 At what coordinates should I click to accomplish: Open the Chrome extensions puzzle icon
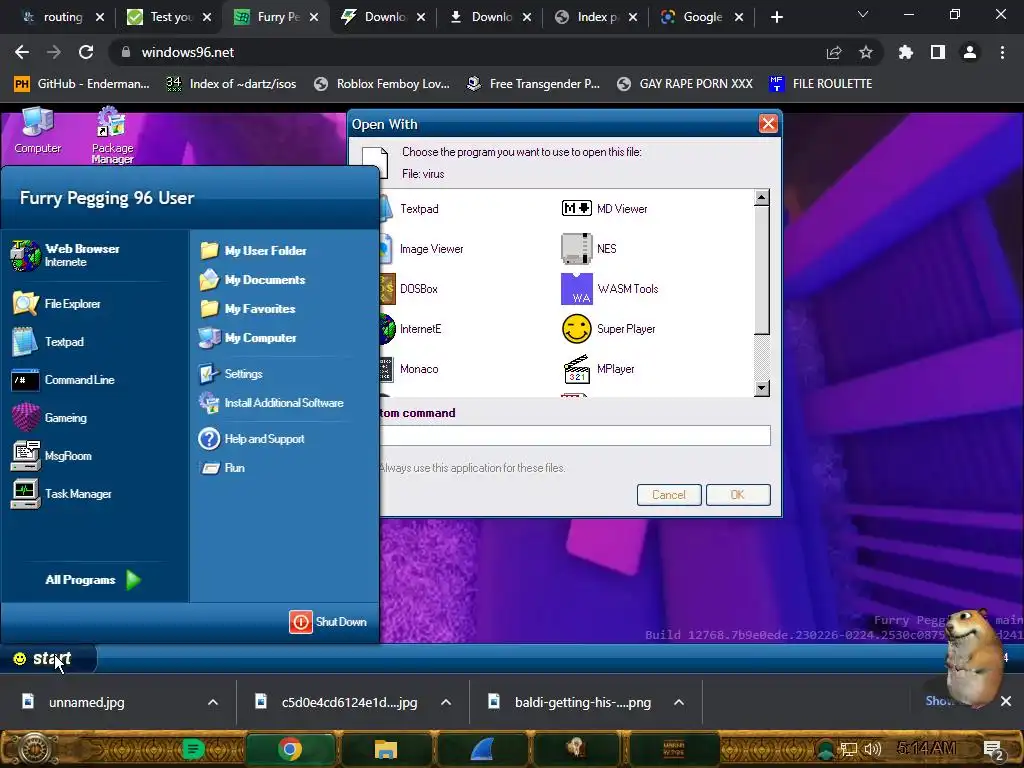905,52
